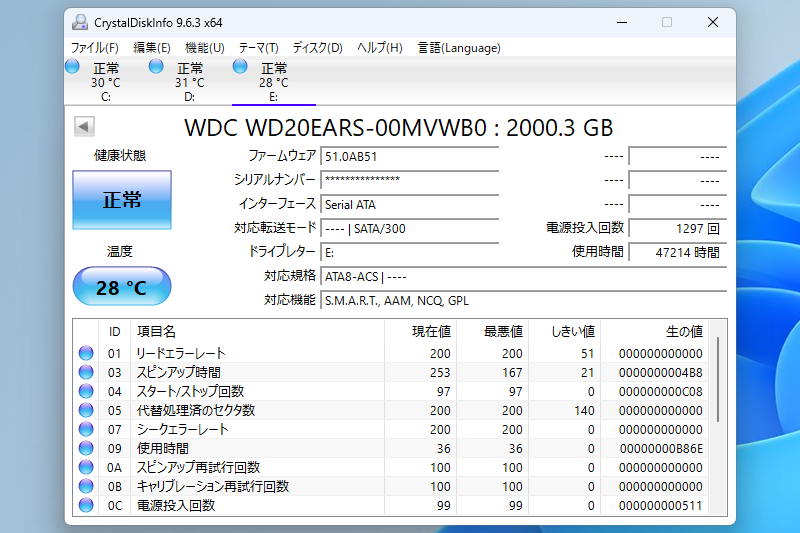Open the 言語(Language) menu
The width and height of the screenshot is (800, 533).
pyautogui.click(x=459, y=48)
